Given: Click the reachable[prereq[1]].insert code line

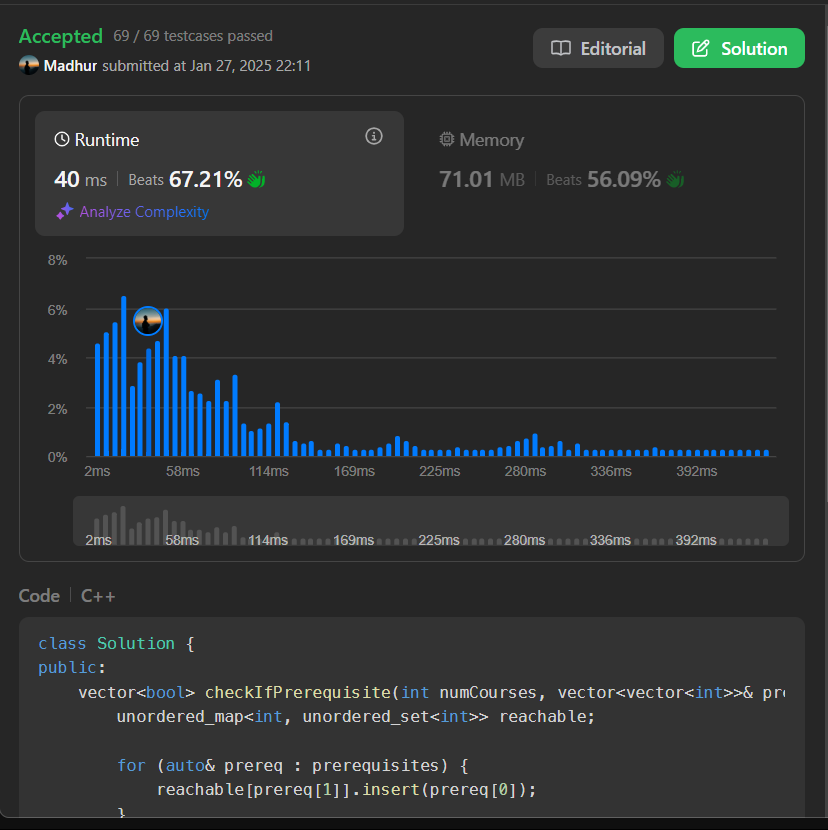Looking at the screenshot, I should click(x=346, y=789).
